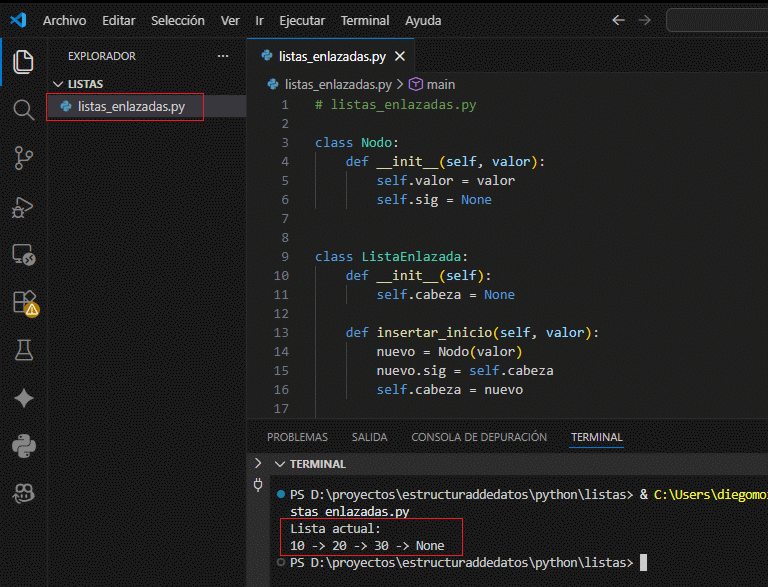This screenshot has width=768, height=587.
Task: Open Run and Debug view
Action: point(23,206)
